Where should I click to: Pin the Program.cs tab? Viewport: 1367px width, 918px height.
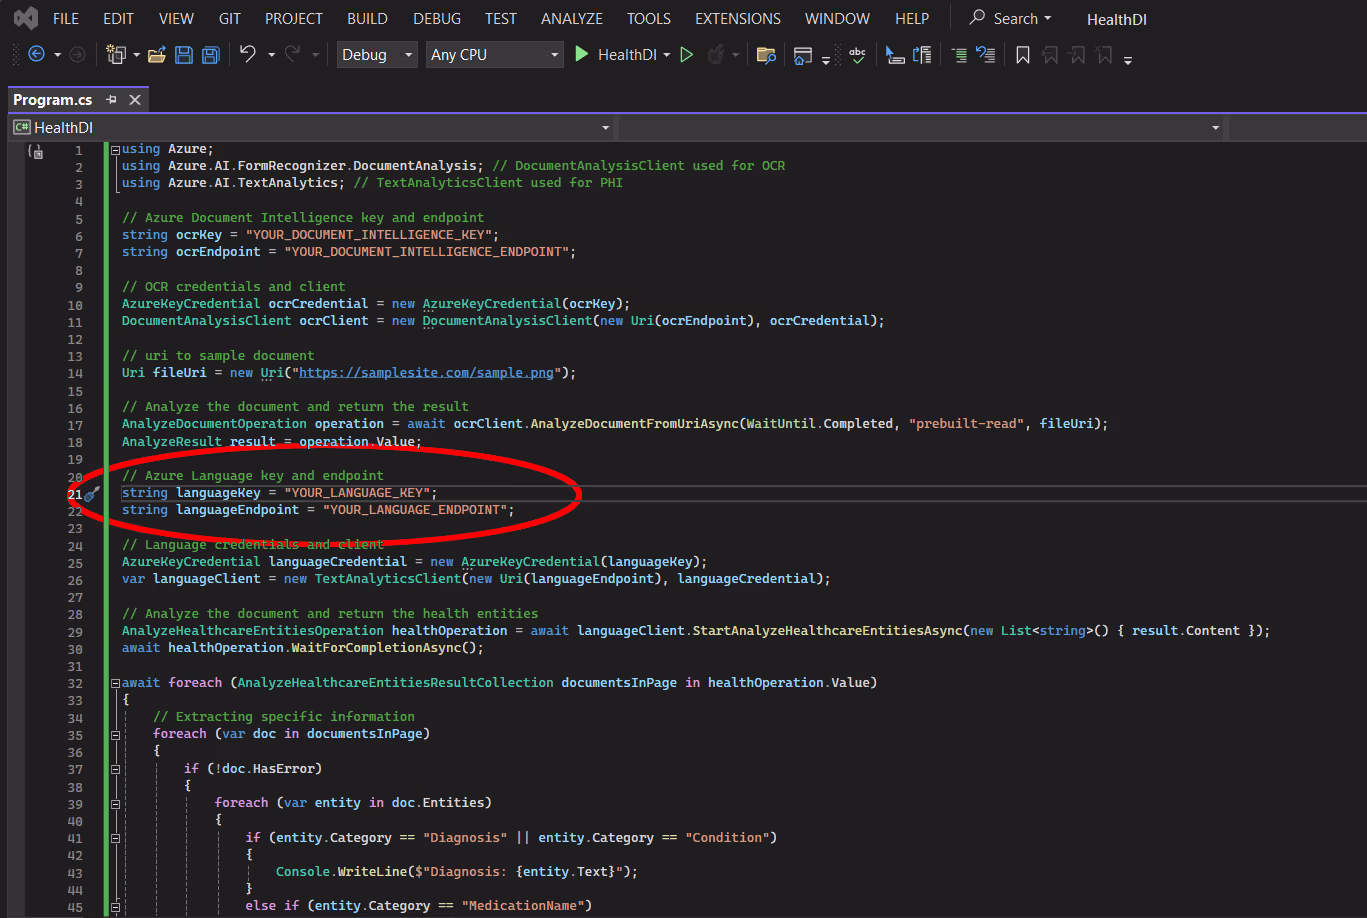click(x=112, y=100)
